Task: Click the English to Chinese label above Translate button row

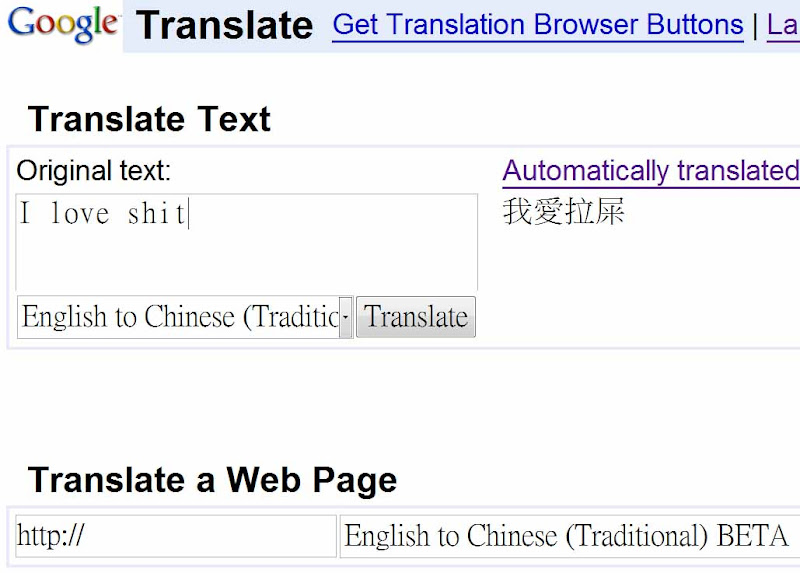Action: [180, 317]
